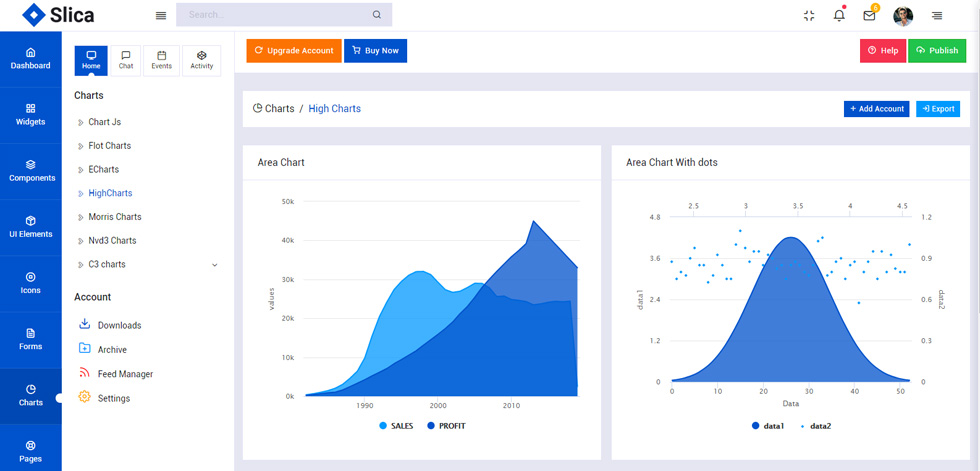Screen dimensions: 980x471
Task: Open ECharts menu item
Action: coord(103,169)
